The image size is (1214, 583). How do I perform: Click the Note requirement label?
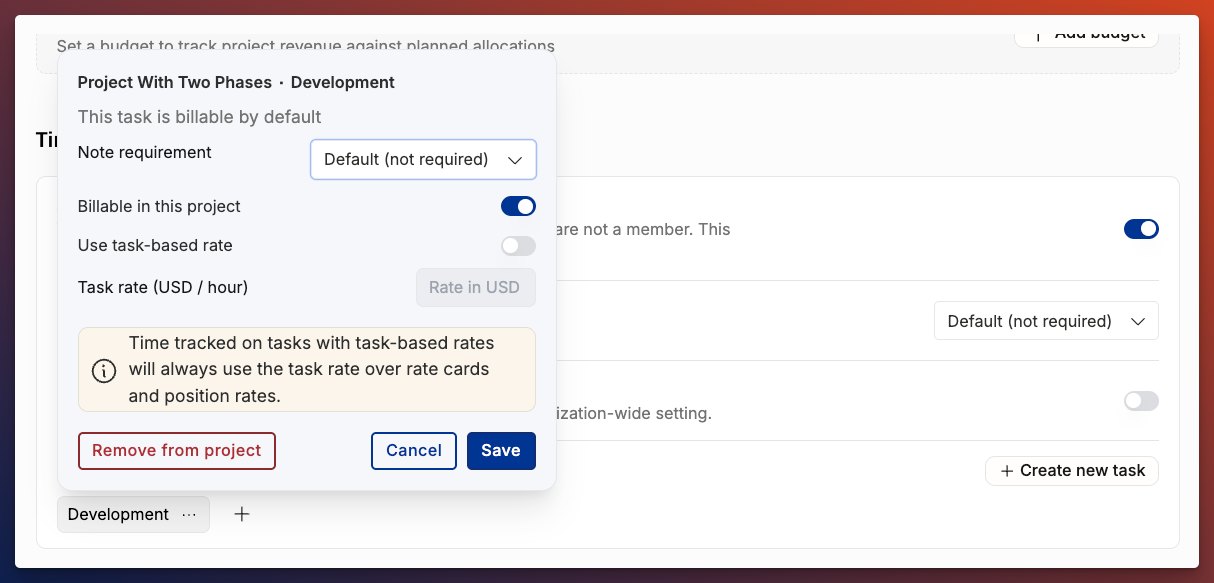(145, 152)
